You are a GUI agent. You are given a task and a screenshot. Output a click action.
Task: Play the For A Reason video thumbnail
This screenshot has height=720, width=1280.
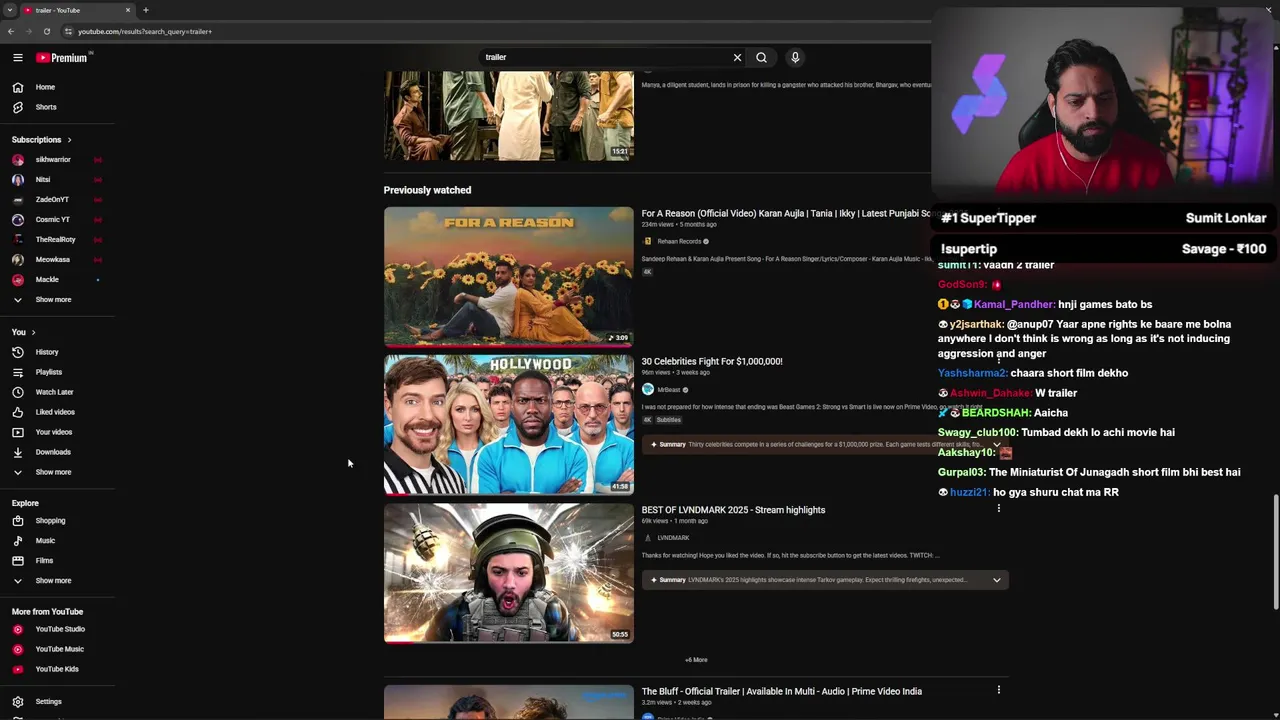point(509,276)
